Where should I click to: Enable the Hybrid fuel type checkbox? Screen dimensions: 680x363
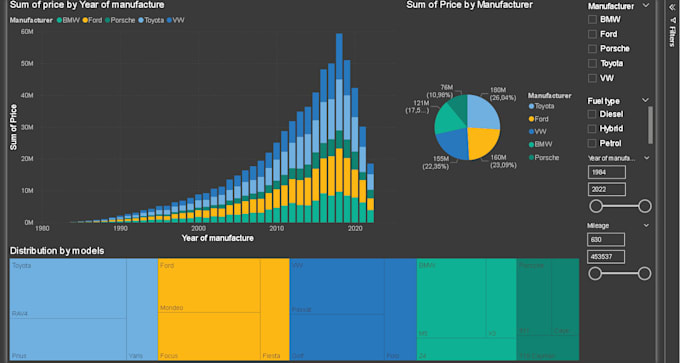pyautogui.click(x=592, y=129)
